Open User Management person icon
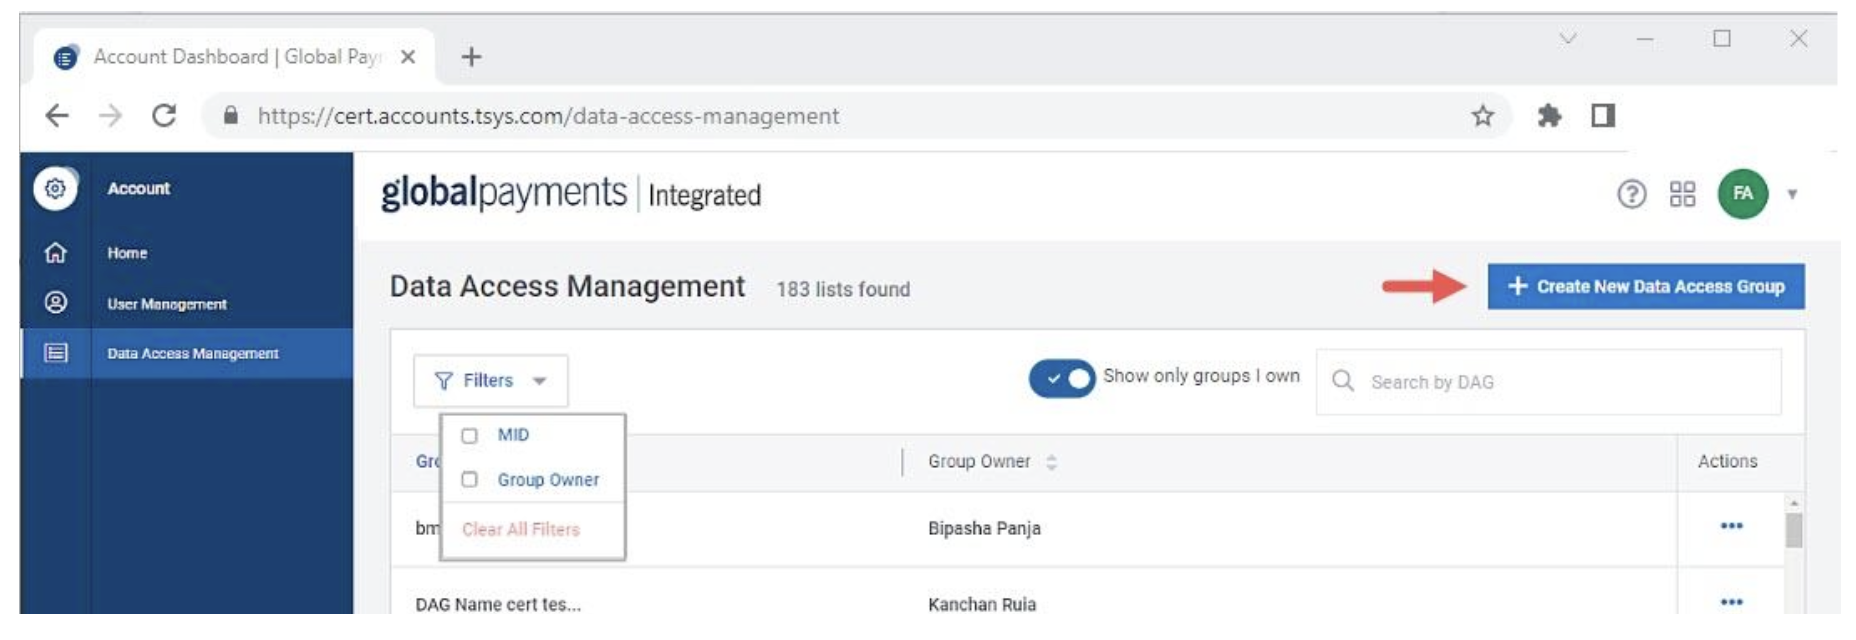1856x640 pixels. click(x=56, y=302)
